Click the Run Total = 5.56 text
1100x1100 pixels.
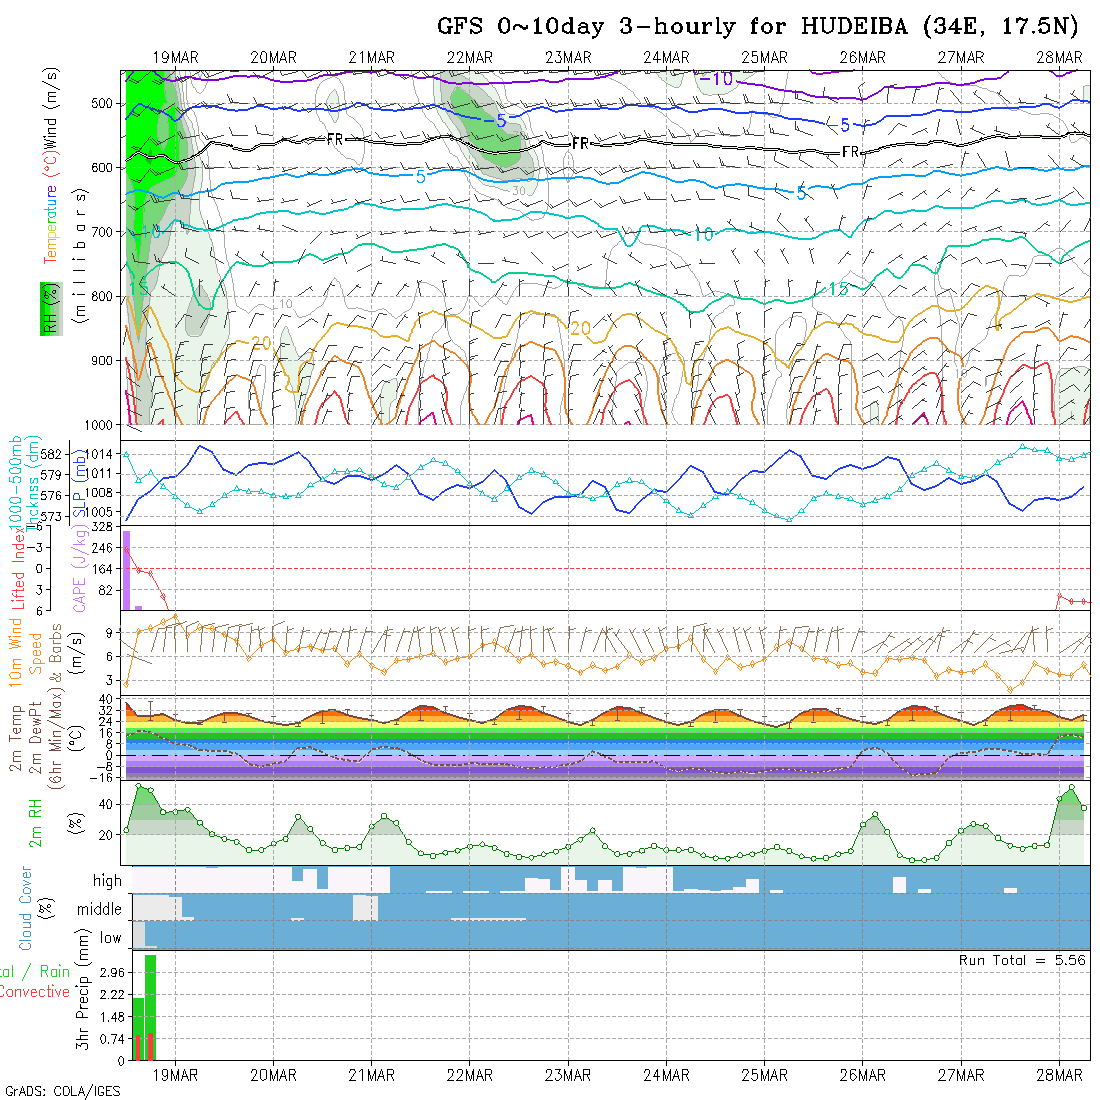point(1022,960)
